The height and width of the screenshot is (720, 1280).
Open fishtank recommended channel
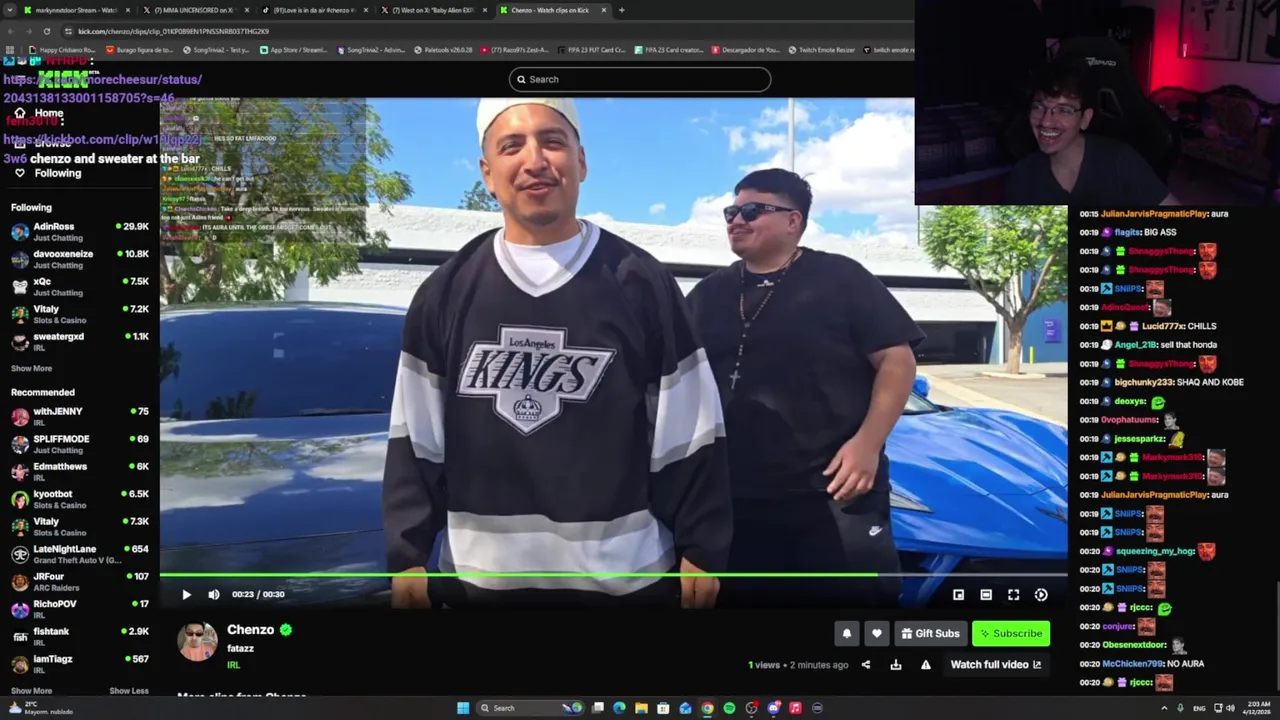(80, 637)
